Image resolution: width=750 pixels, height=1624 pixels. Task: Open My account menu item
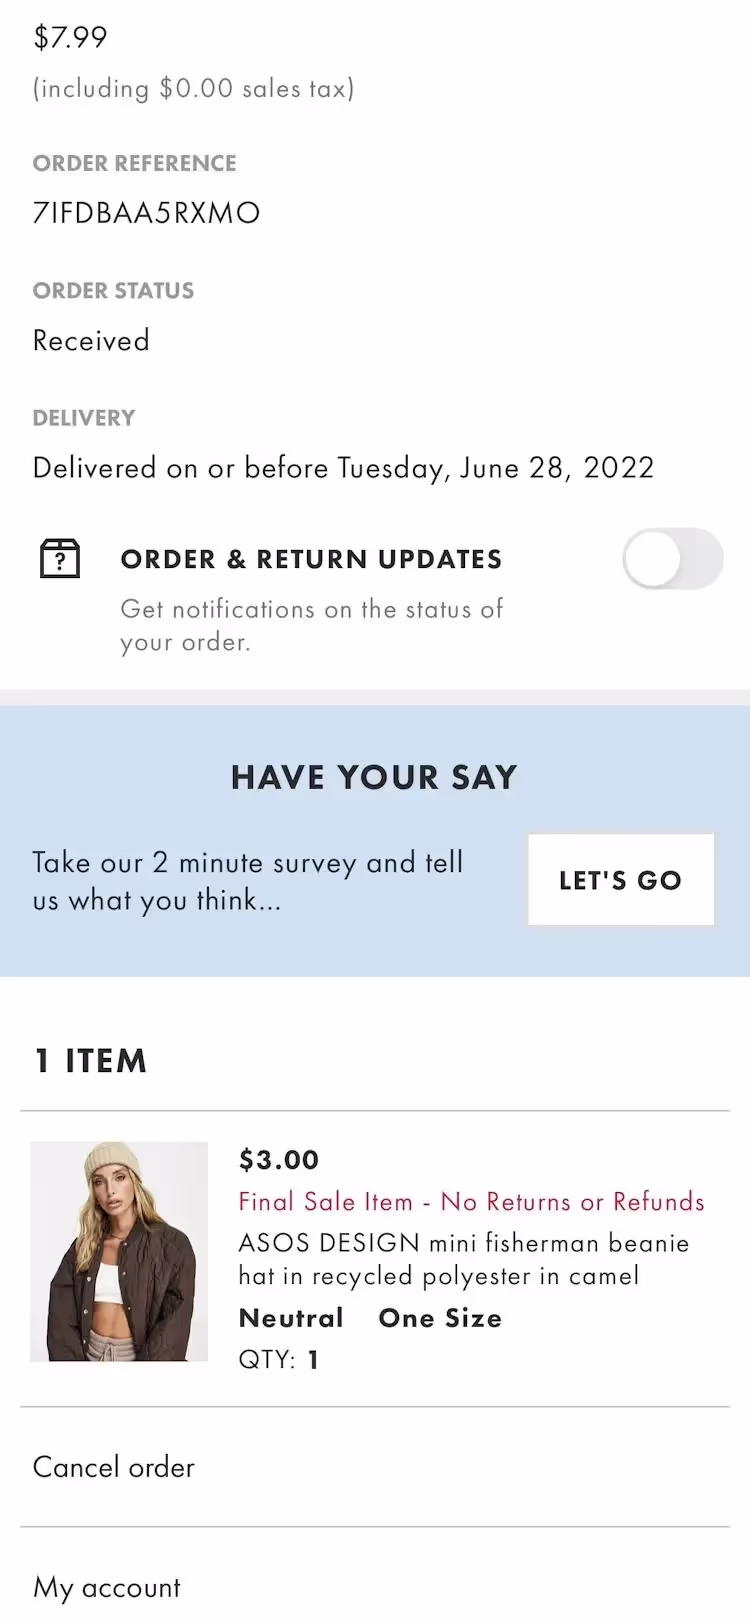(107, 1587)
